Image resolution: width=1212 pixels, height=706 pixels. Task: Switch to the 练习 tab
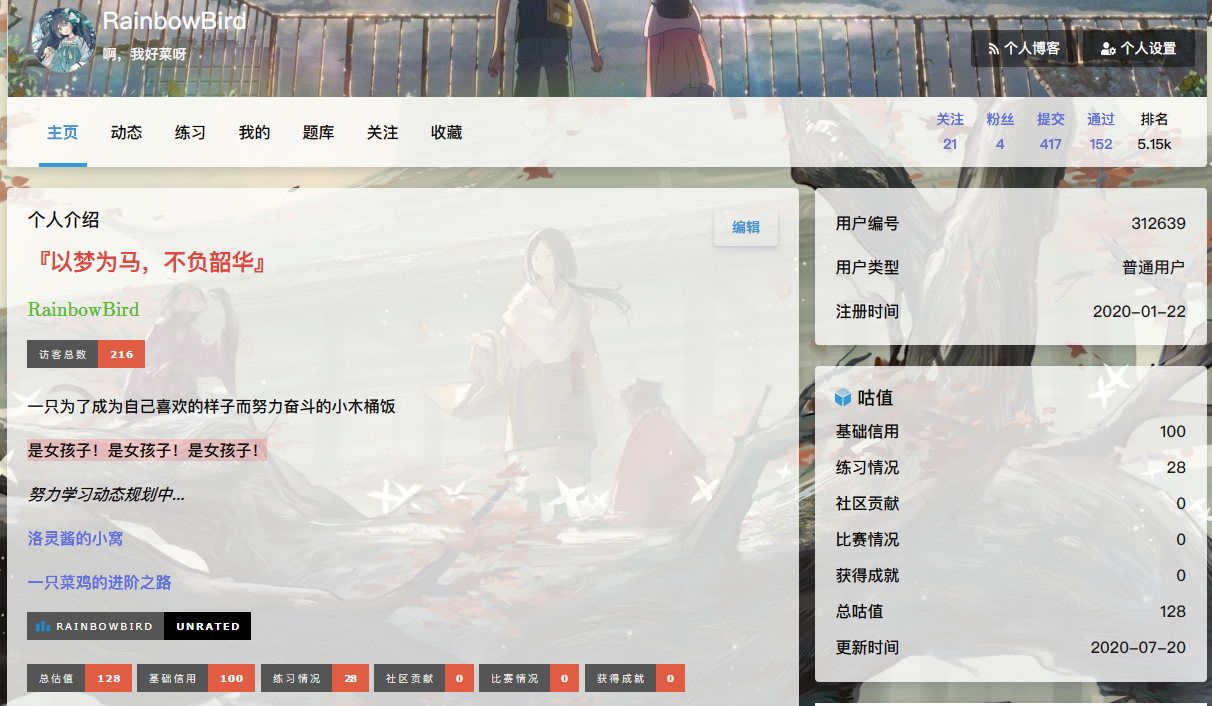coord(190,132)
